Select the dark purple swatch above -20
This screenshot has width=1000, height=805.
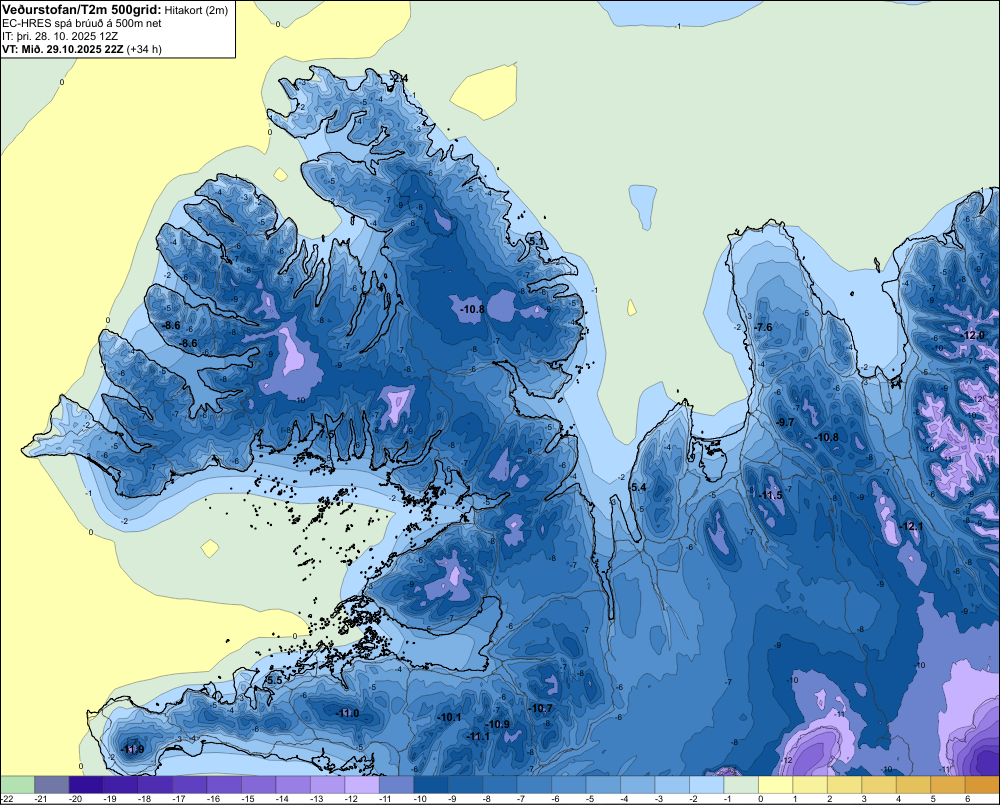point(86,784)
